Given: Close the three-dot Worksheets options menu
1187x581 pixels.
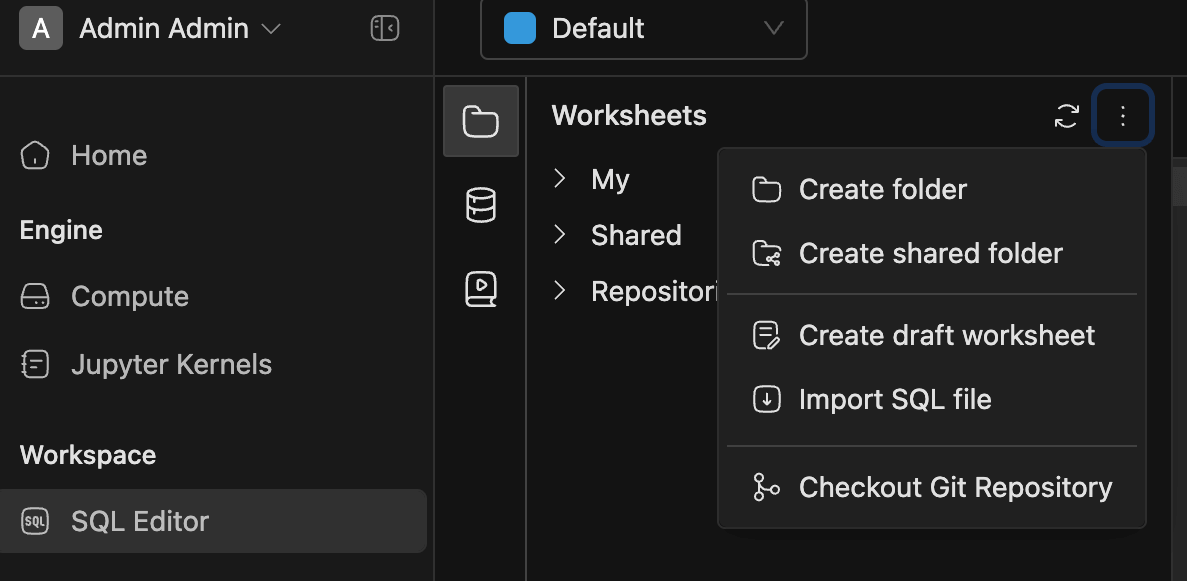Looking at the screenshot, I should 1123,116.
